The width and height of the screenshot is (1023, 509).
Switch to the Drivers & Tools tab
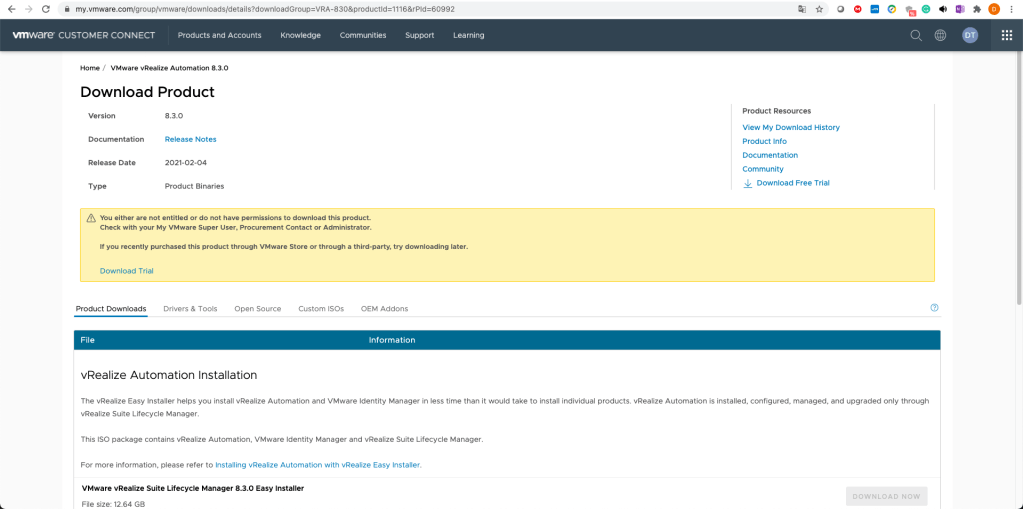click(190, 309)
